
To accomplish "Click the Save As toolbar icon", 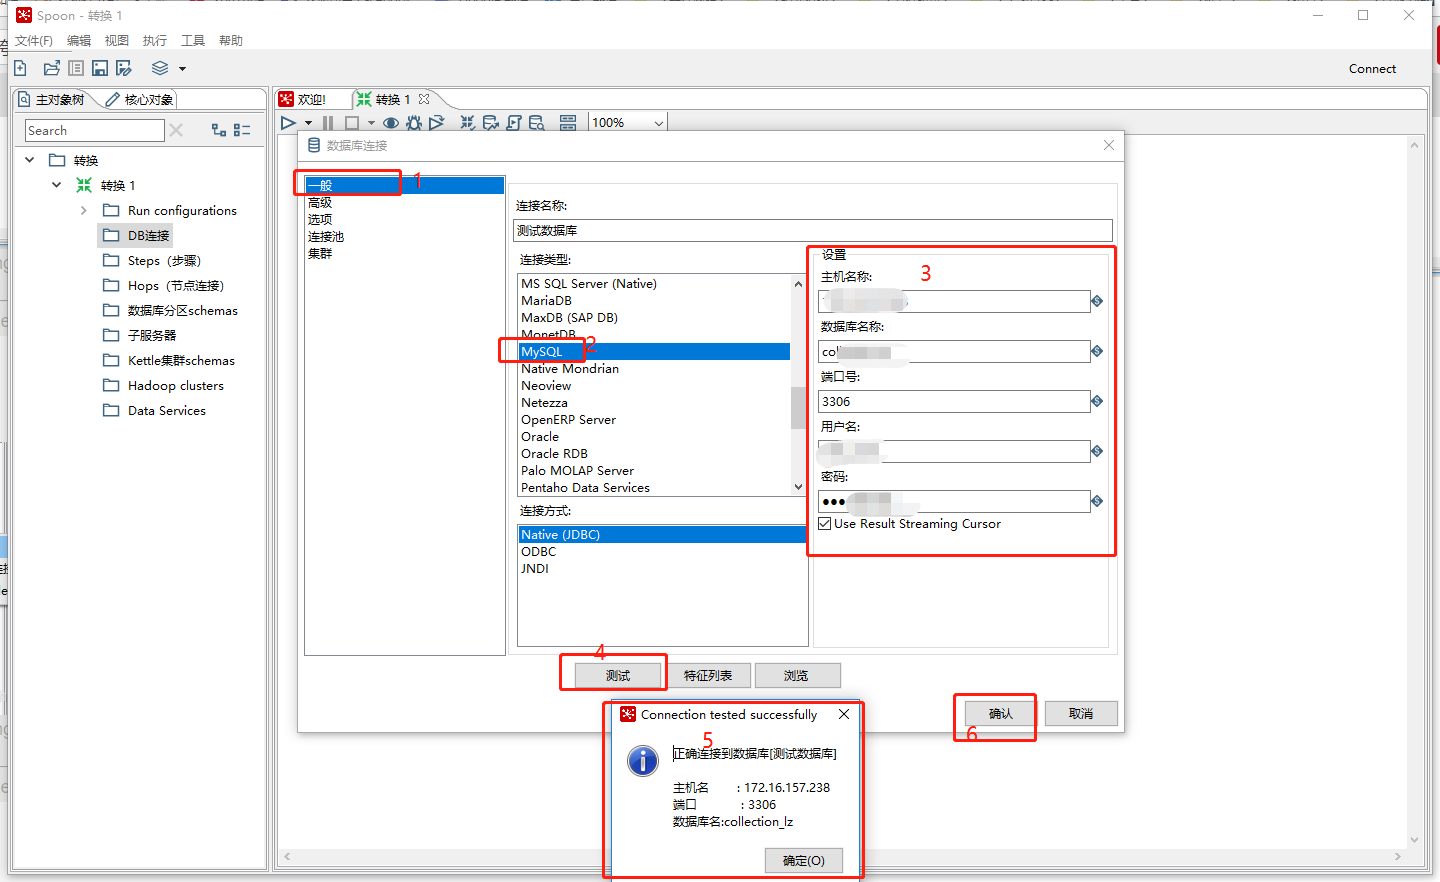I will point(124,68).
